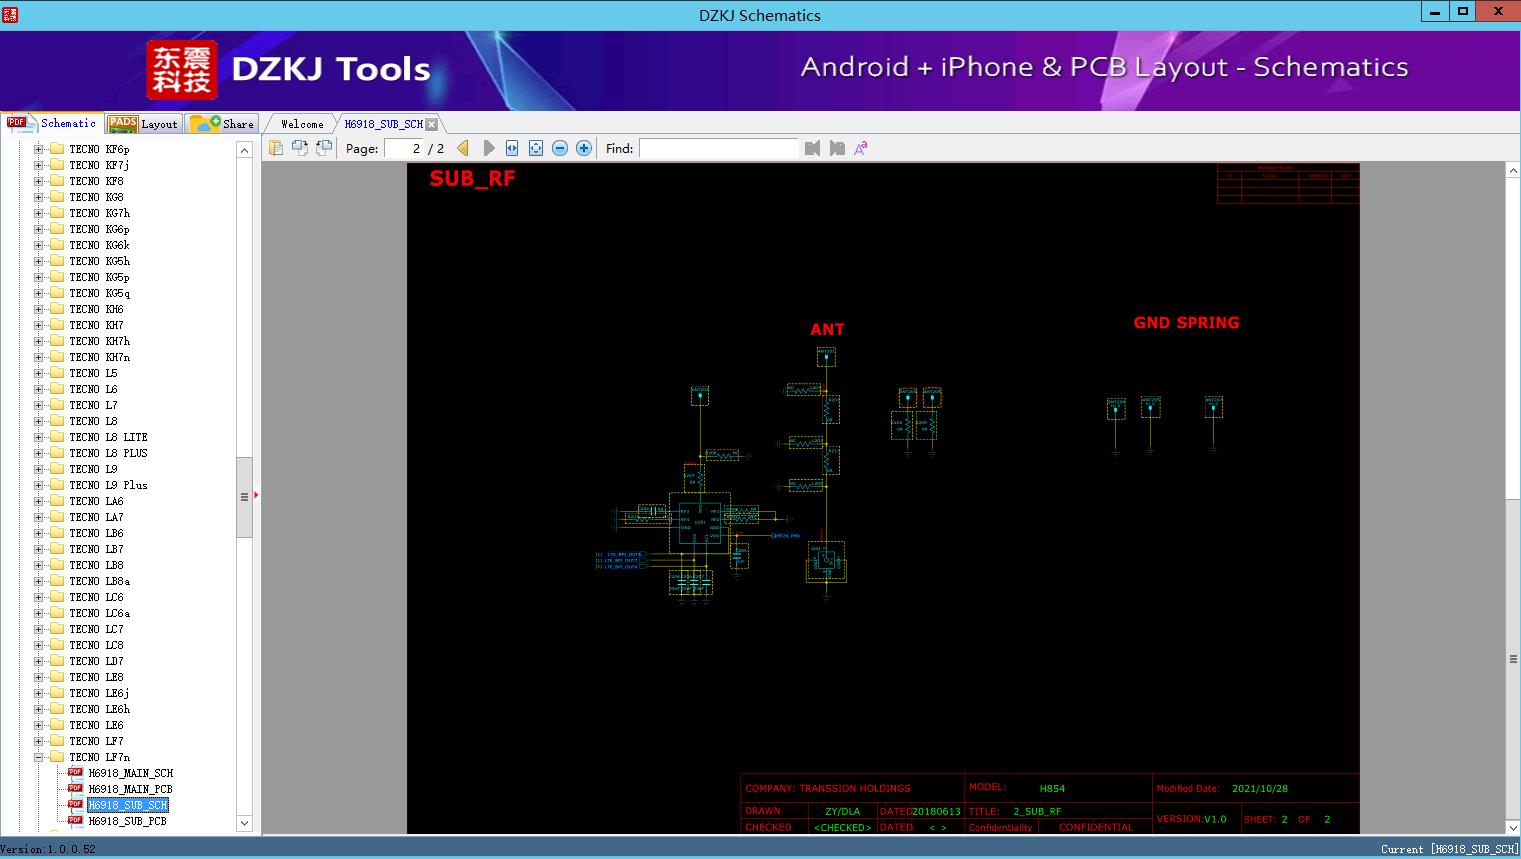Fit page to width icon
This screenshot has height=859, width=1521.
(x=512, y=148)
